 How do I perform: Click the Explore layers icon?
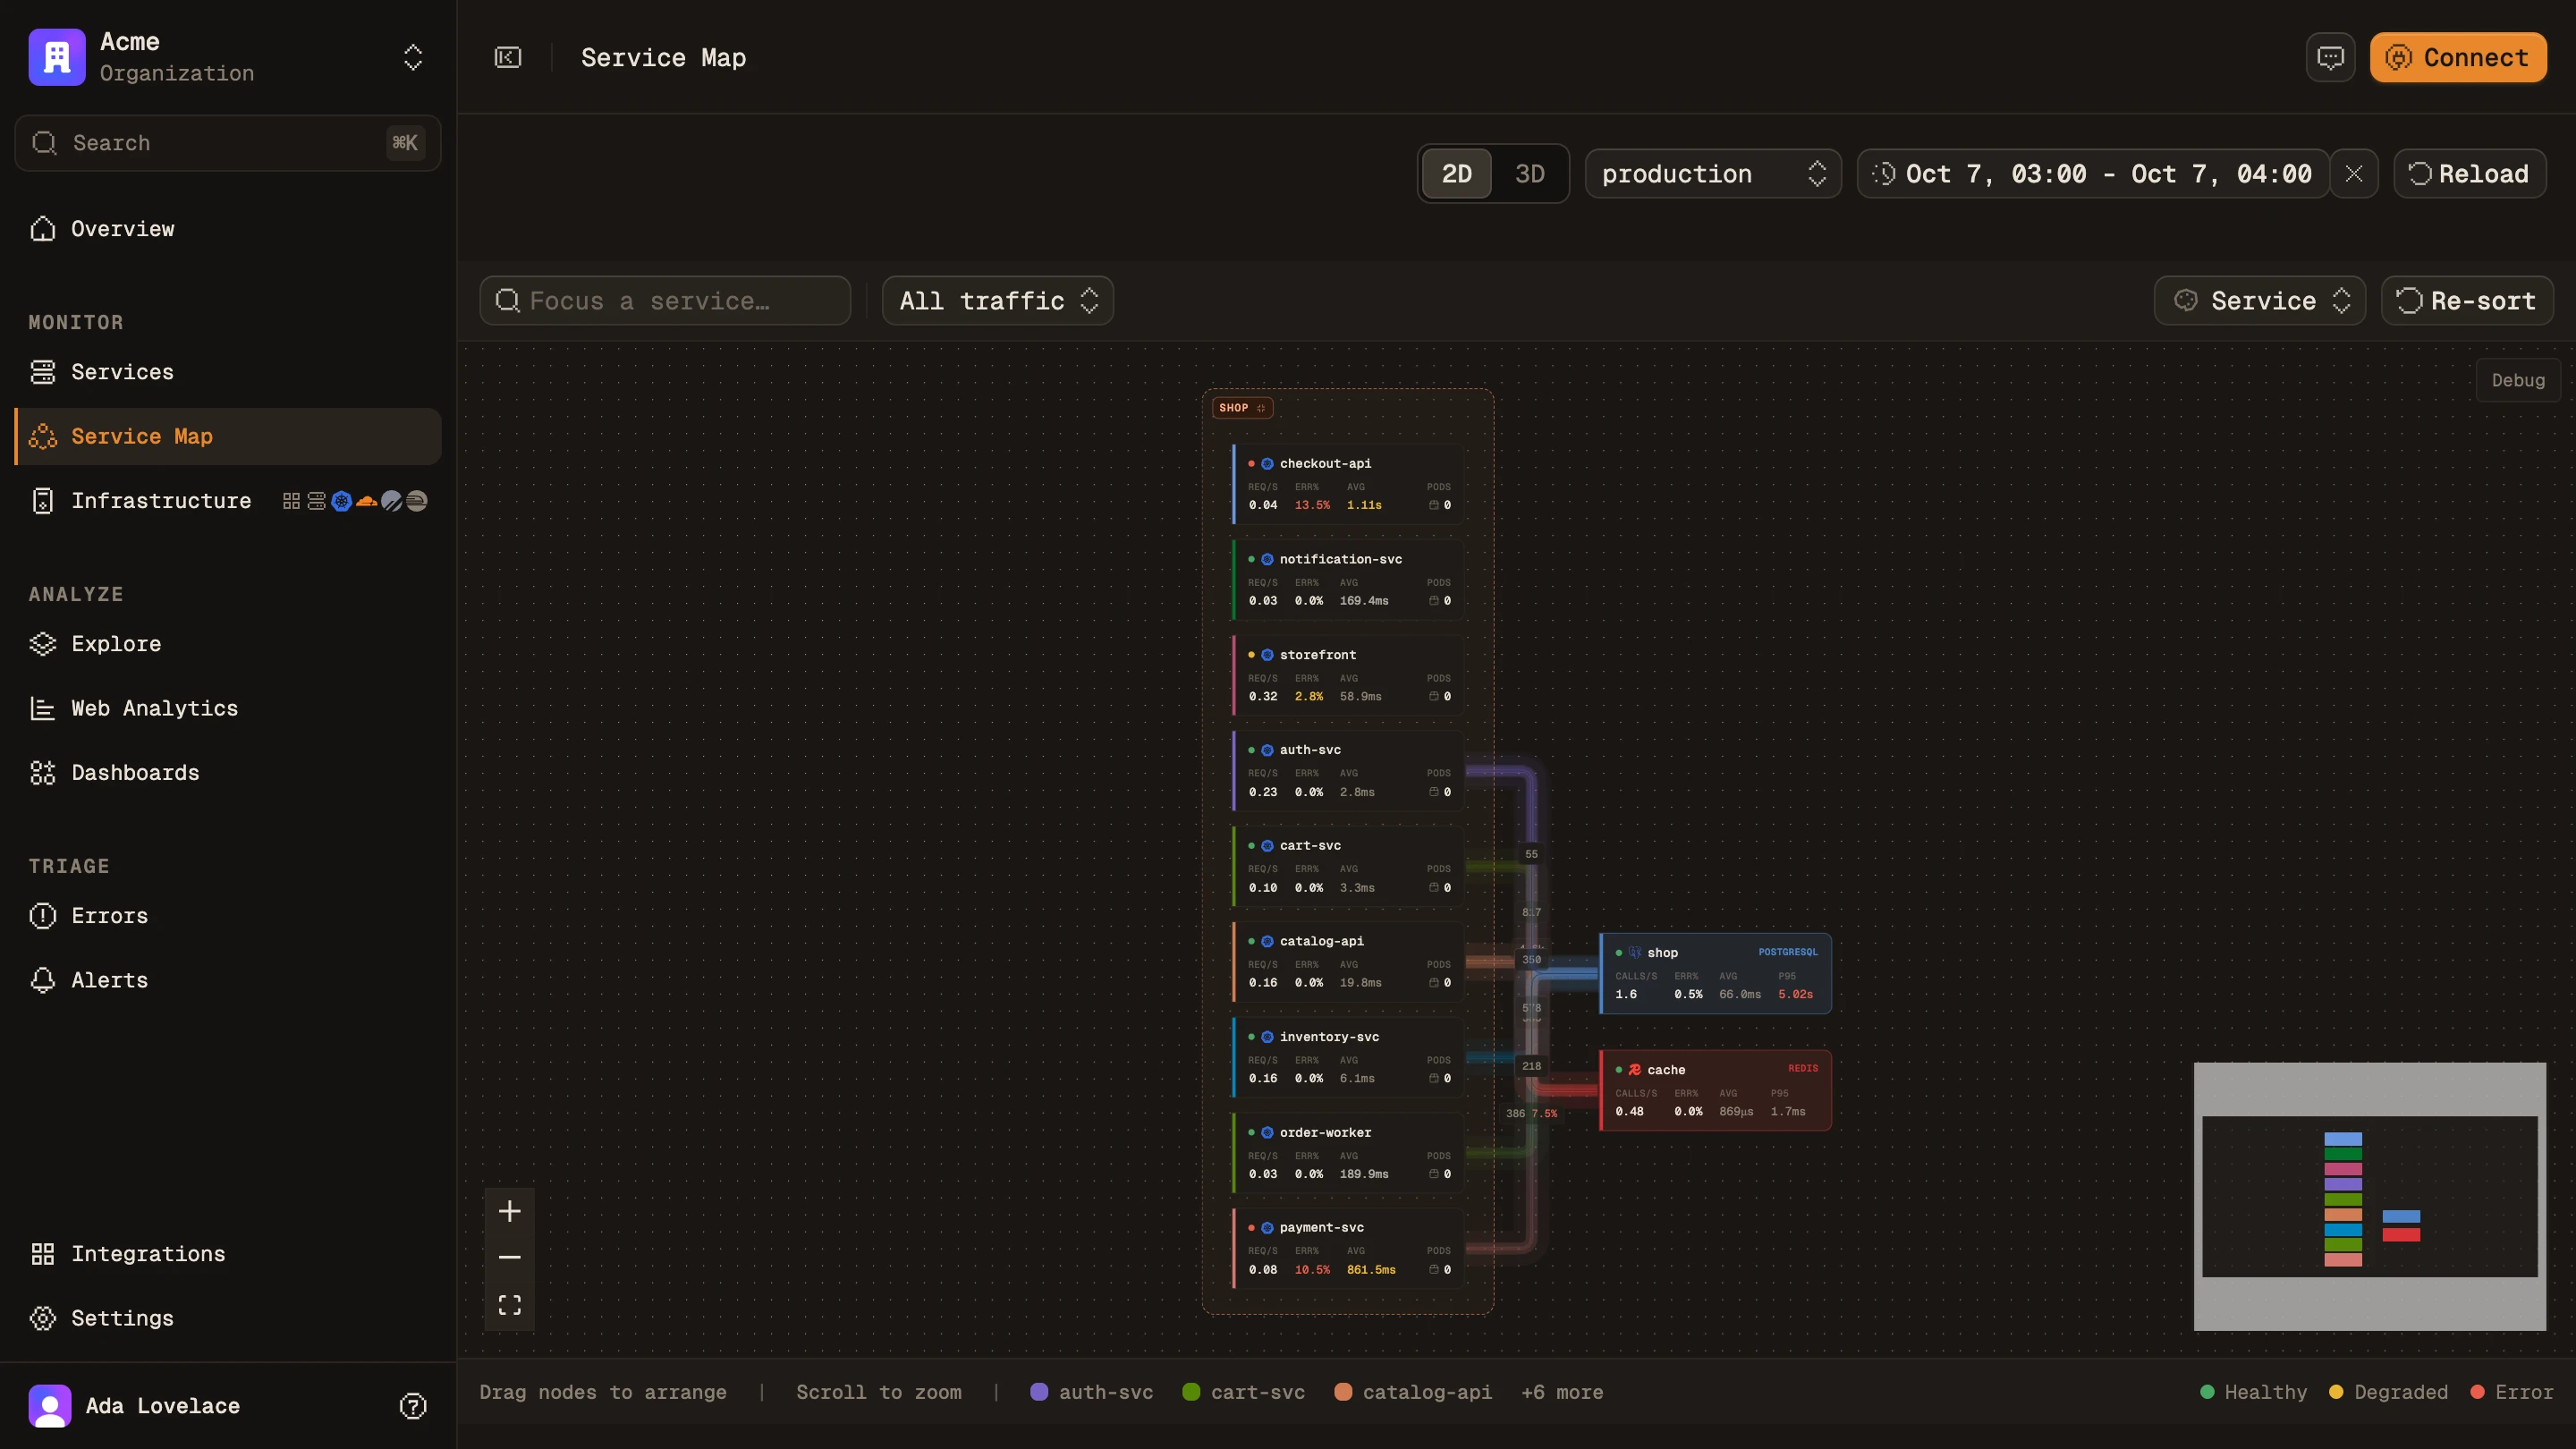click(x=43, y=644)
